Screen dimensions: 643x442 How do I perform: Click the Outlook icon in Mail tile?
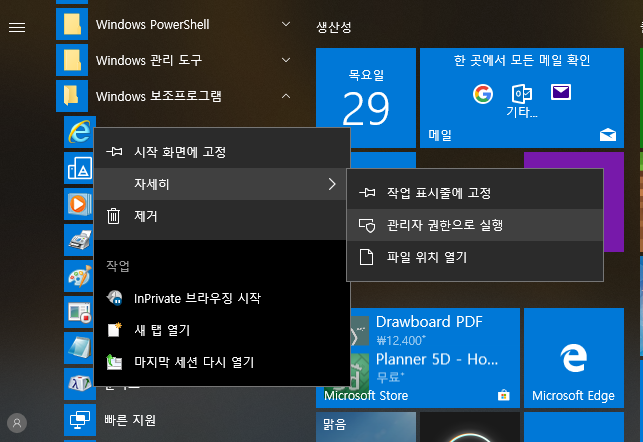[x=522, y=94]
